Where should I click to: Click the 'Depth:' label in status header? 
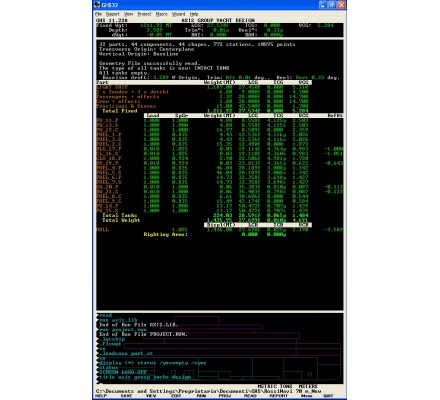pos(118,30)
